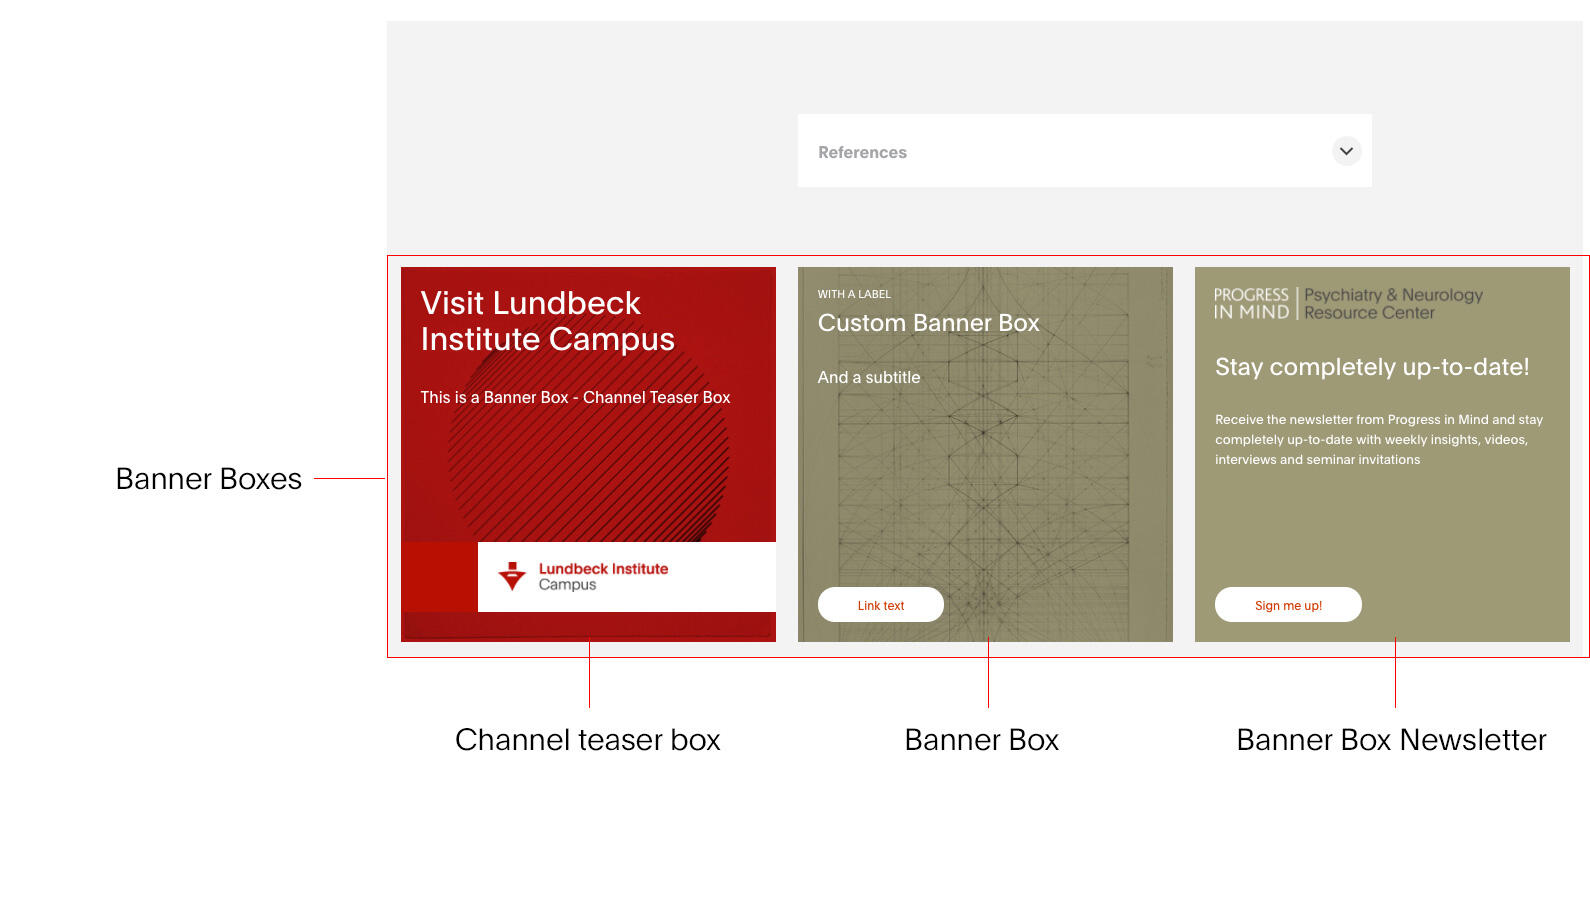Click the References panel label
Screen dimensions: 1590x900
pos(862,152)
